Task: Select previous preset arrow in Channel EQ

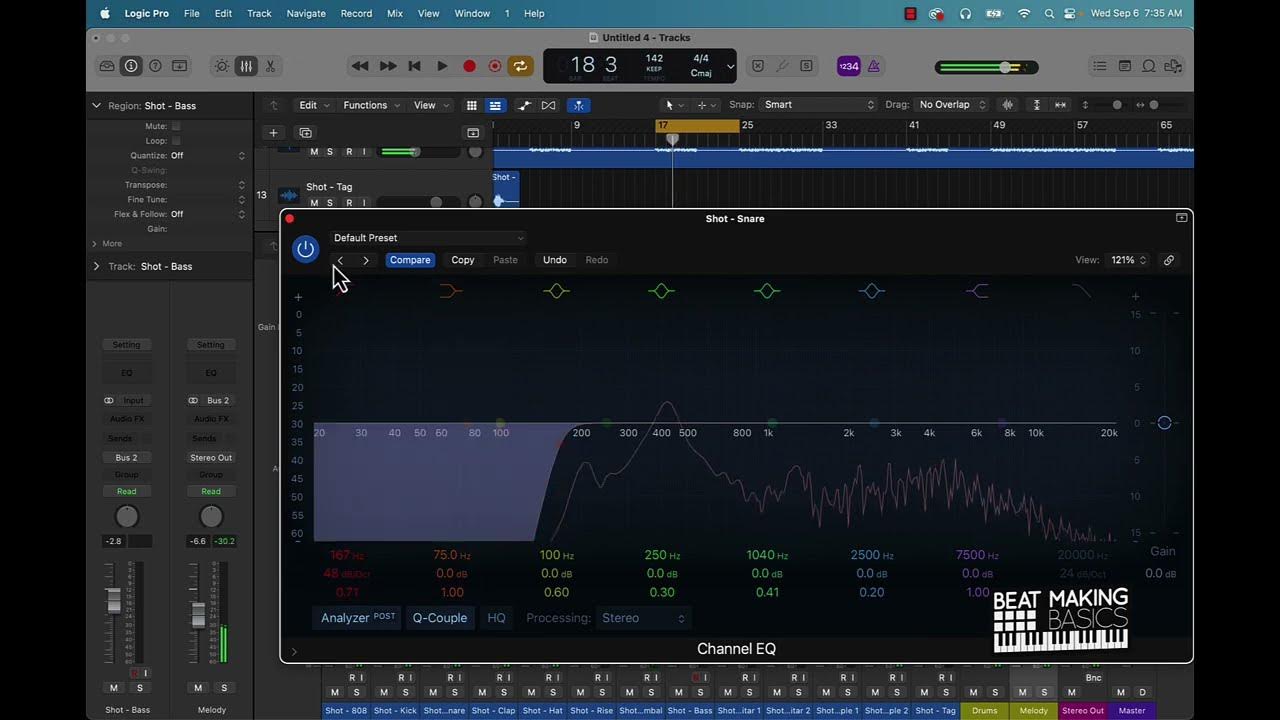Action: 340,260
